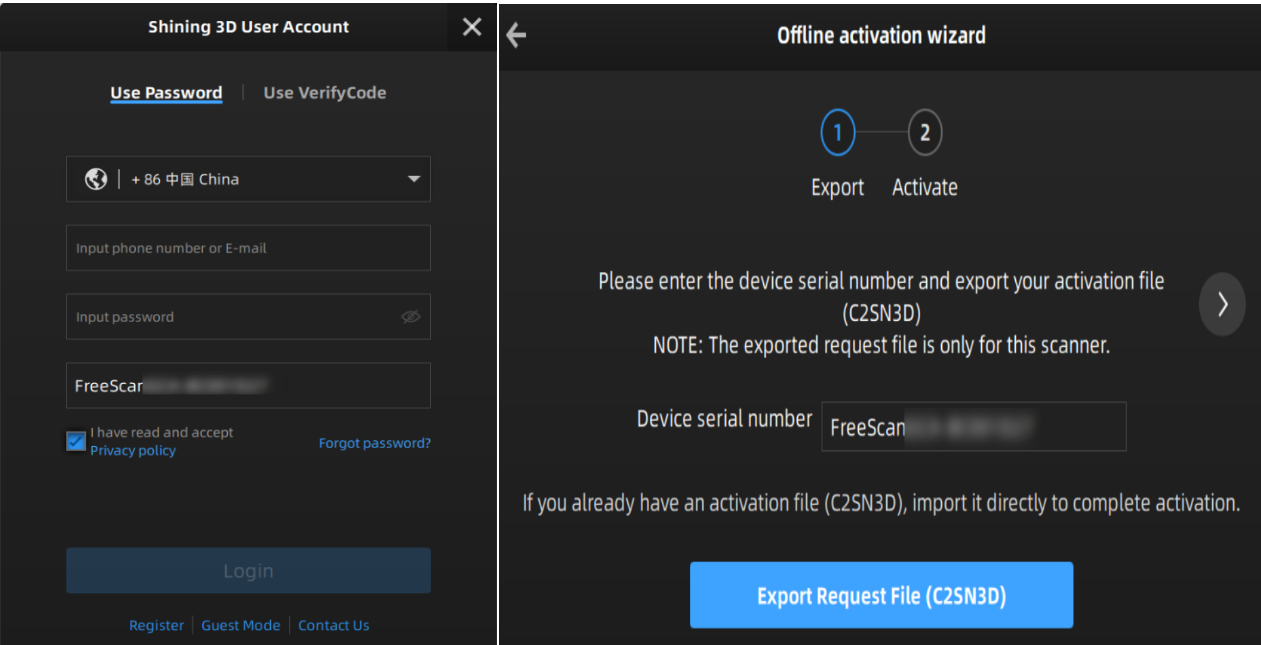1261x645 pixels.
Task: Click the Offline activation wizard title
Action: 881,36
